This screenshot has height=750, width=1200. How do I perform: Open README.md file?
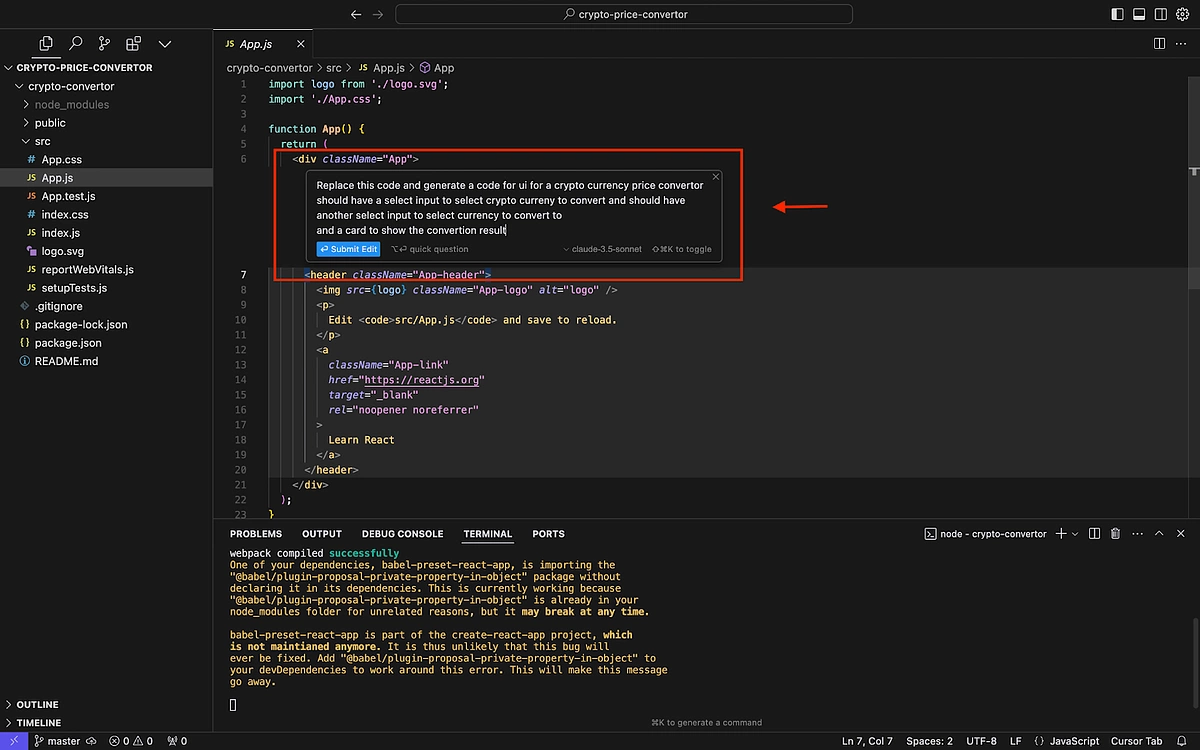point(66,361)
